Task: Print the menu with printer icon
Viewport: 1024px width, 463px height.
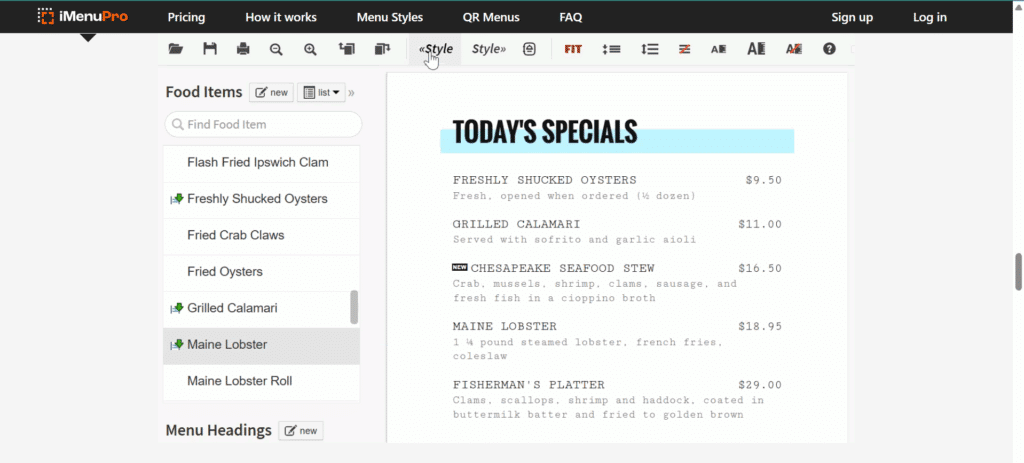Action: click(x=243, y=49)
